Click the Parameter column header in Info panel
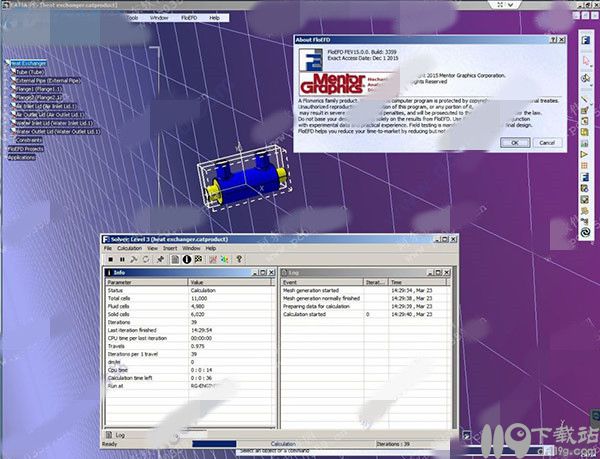The height and width of the screenshot is (459, 600). [x=147, y=282]
